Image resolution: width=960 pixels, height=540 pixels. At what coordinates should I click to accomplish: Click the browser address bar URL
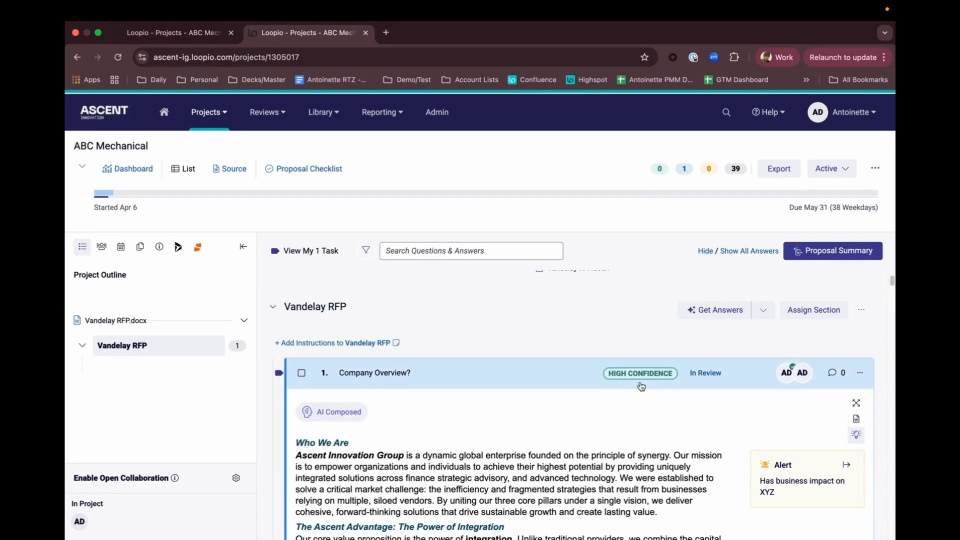tap(227, 57)
